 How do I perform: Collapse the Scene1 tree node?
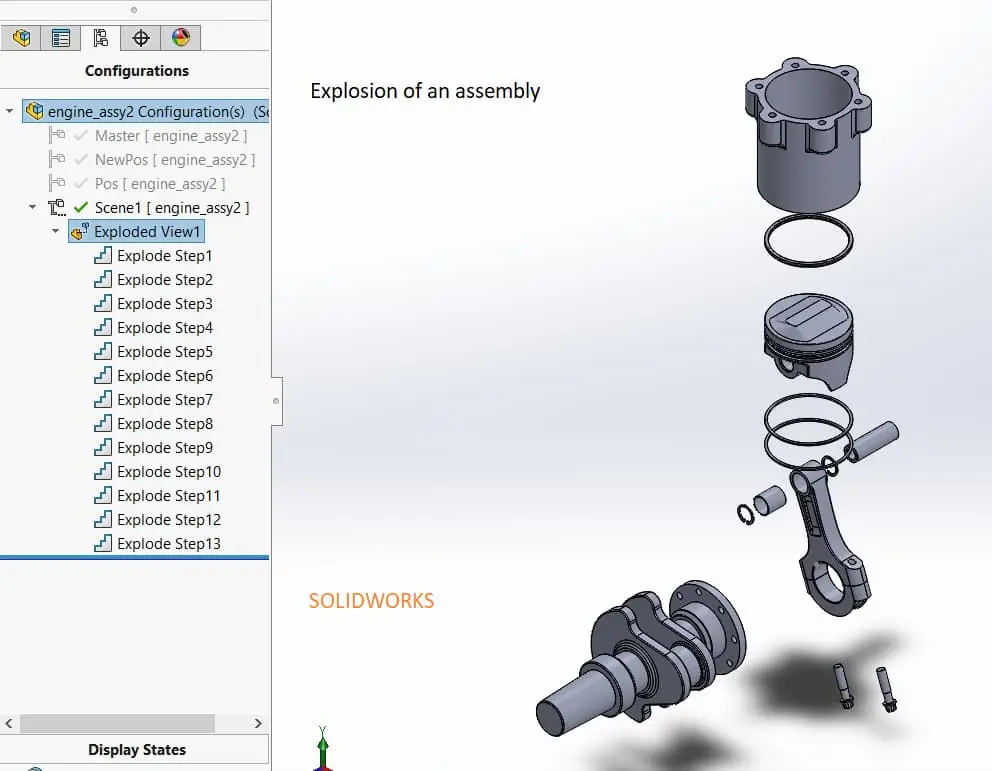tap(32, 207)
